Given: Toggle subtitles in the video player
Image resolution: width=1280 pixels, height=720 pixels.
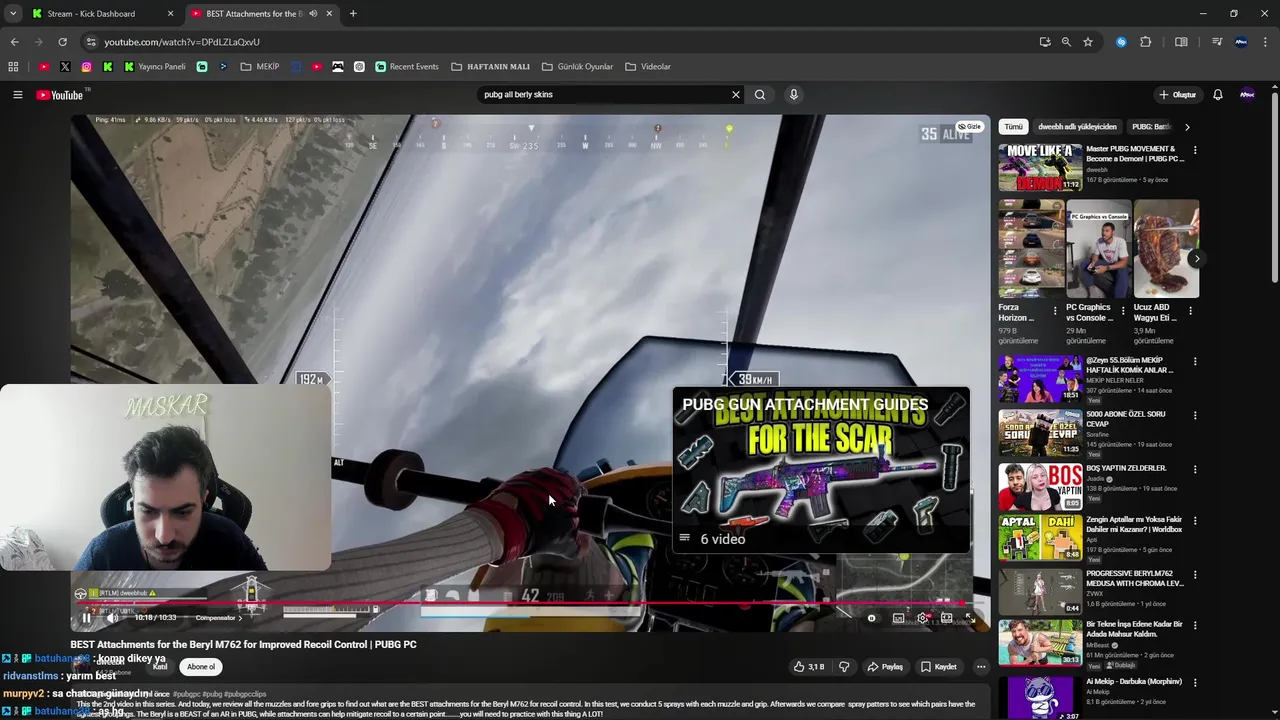Looking at the screenshot, I should [x=898, y=618].
